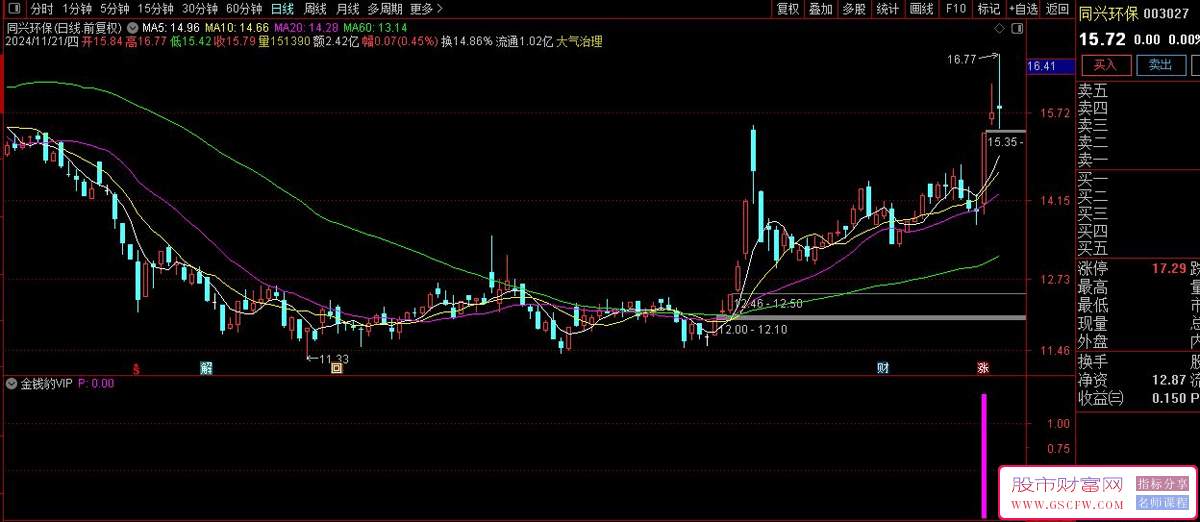Open the 多股 multi-stock view
The height and width of the screenshot is (522, 1200).
[x=853, y=9]
